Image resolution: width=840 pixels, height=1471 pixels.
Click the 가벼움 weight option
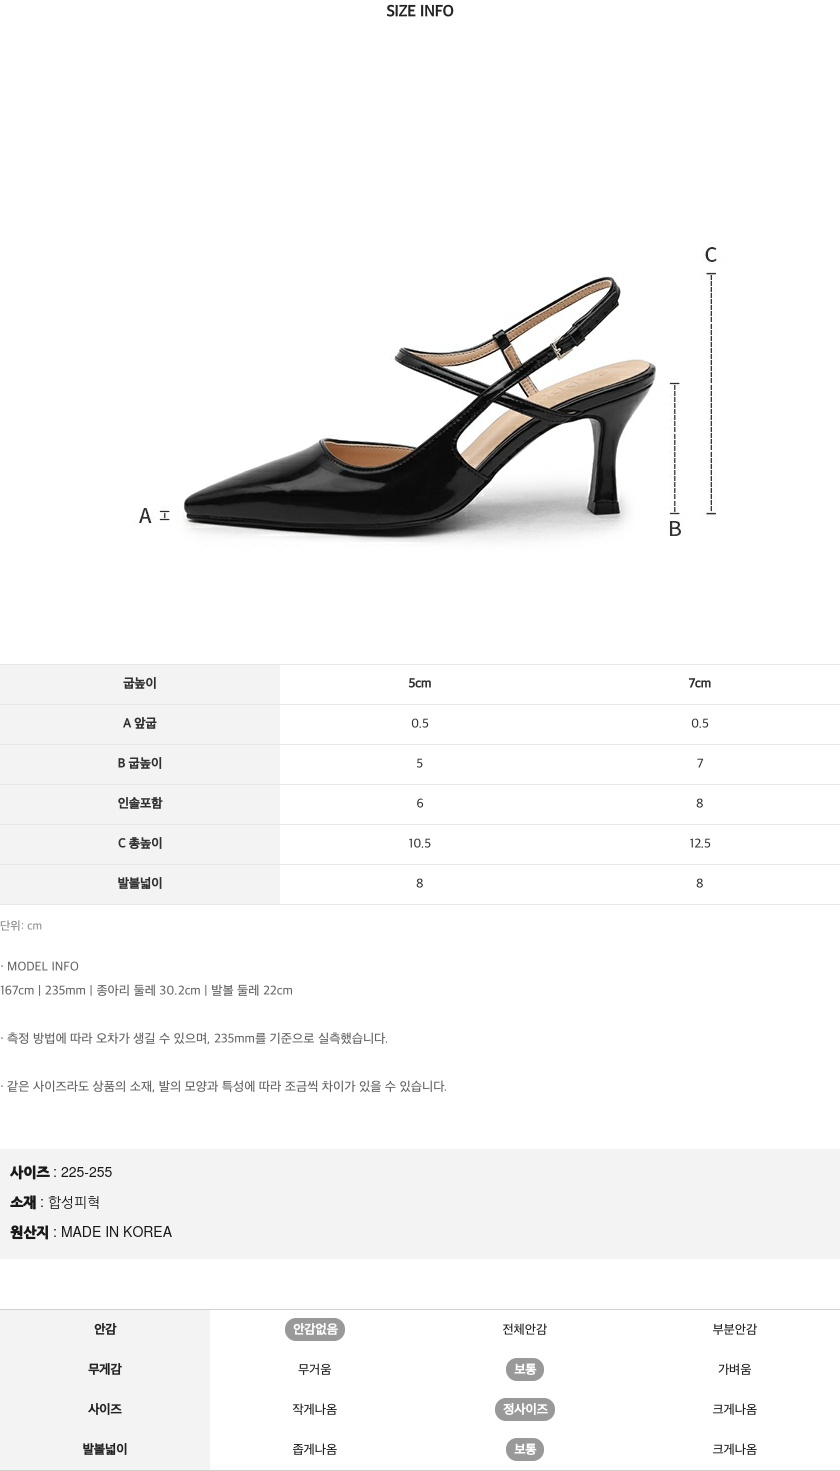[735, 1369]
